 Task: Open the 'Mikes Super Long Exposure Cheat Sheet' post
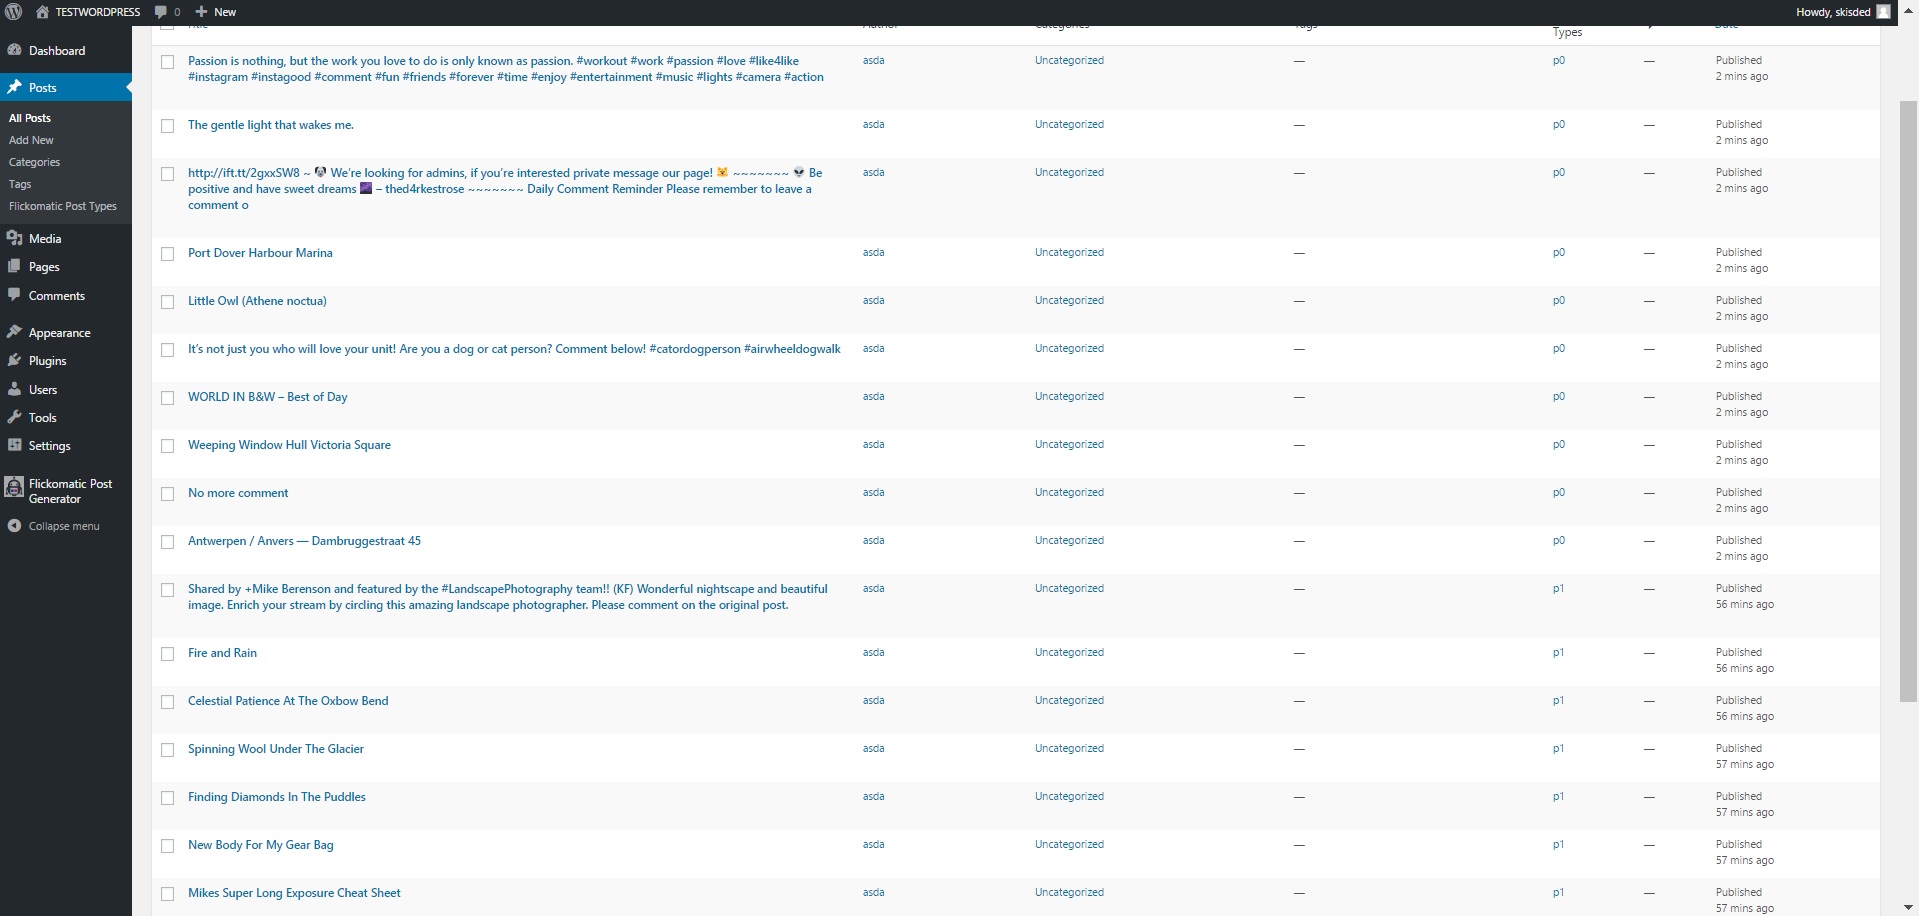tap(294, 893)
